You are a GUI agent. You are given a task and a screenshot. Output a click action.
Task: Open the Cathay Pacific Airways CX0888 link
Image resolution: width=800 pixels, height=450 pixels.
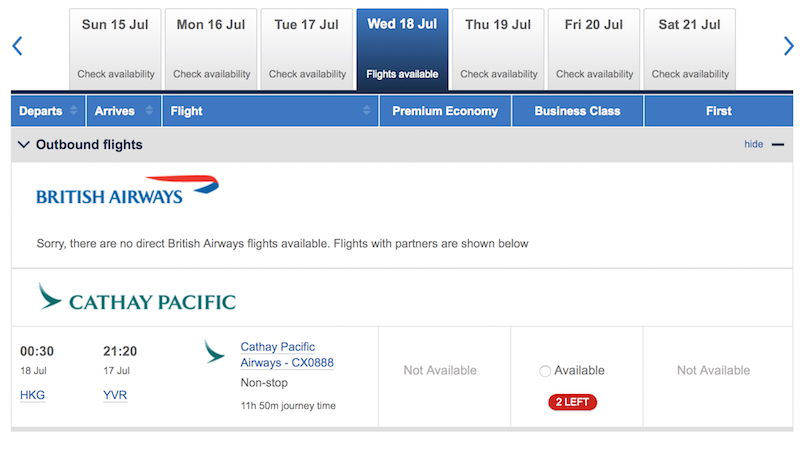click(x=287, y=355)
